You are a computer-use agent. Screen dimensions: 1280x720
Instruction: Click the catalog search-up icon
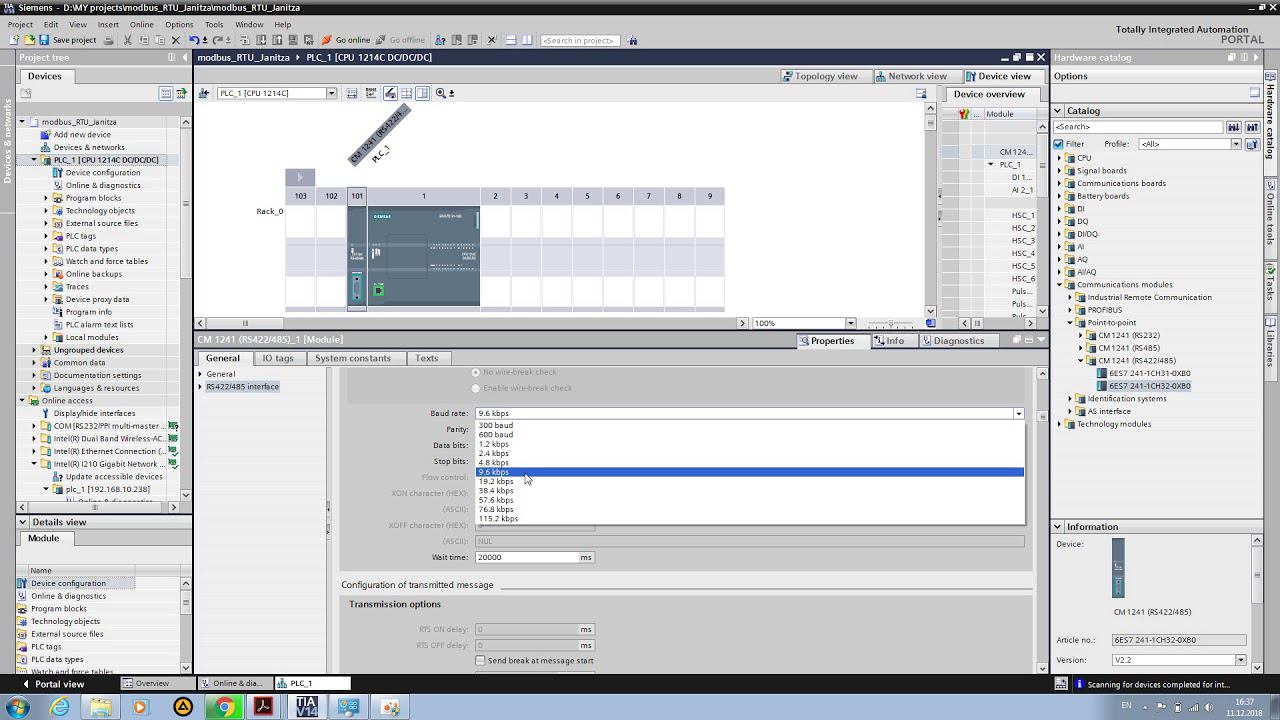[x=1251, y=127]
